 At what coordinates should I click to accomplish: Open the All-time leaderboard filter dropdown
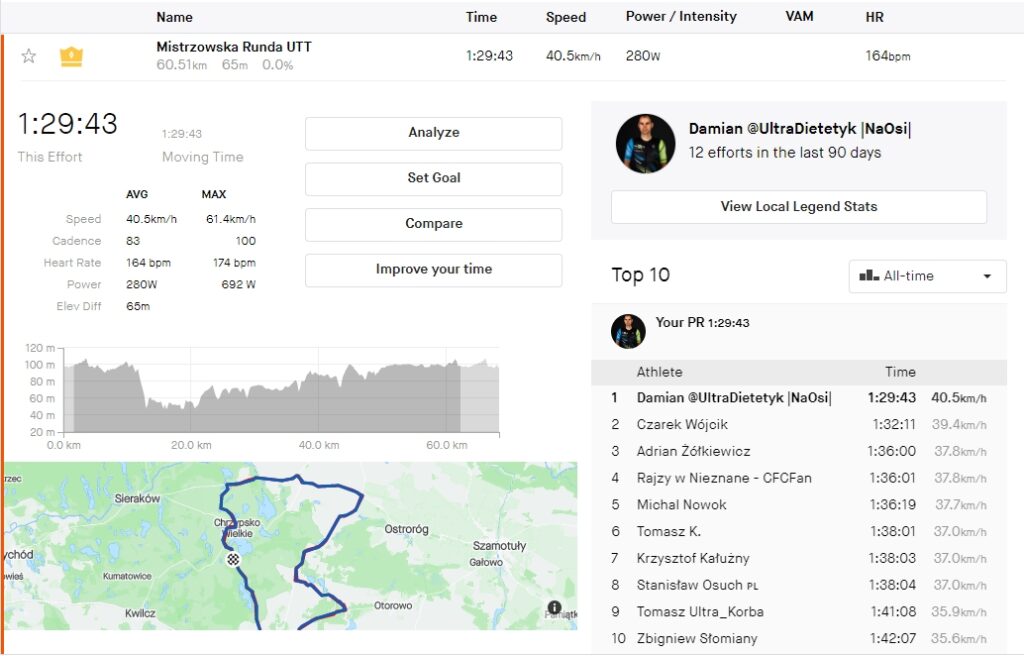pyautogui.click(x=927, y=276)
